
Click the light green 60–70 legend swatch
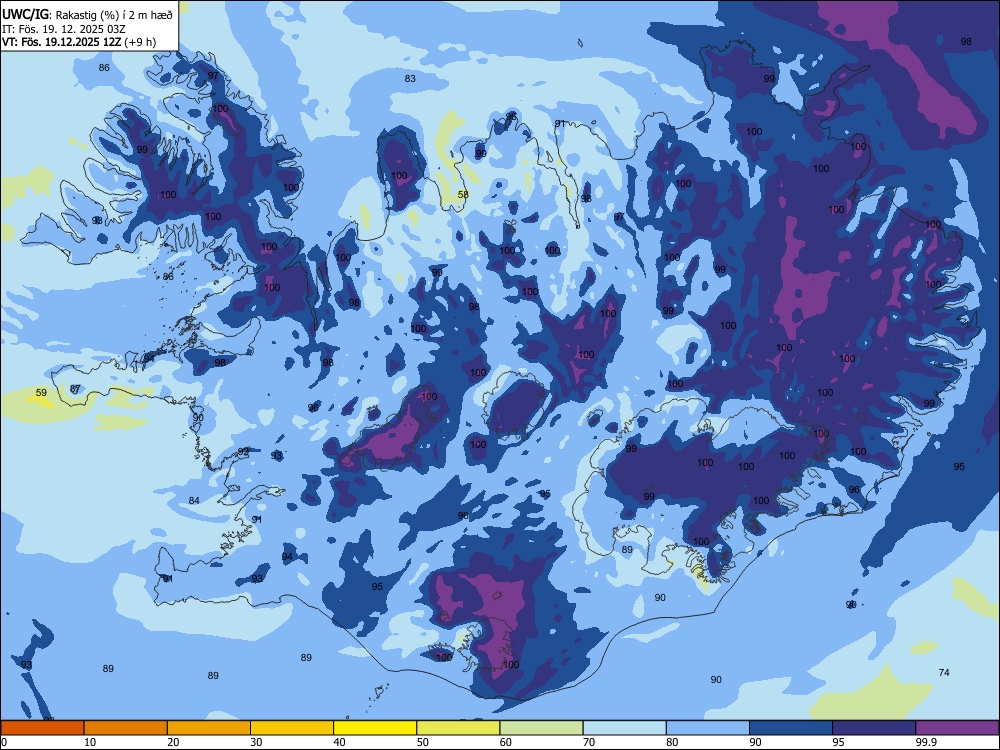(x=541, y=728)
